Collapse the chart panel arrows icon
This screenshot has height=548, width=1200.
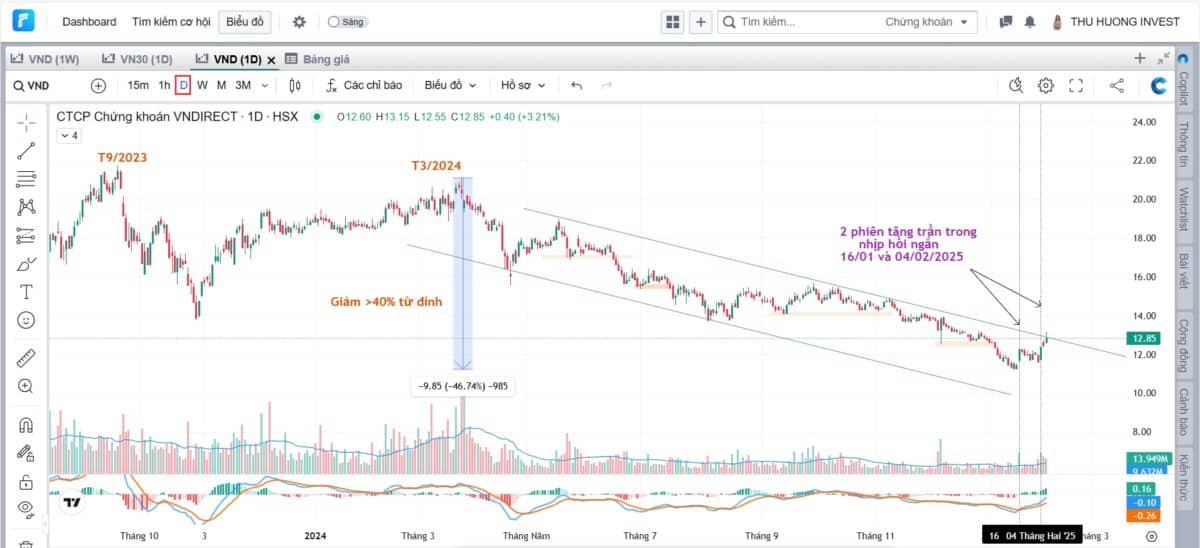[x=1164, y=58]
